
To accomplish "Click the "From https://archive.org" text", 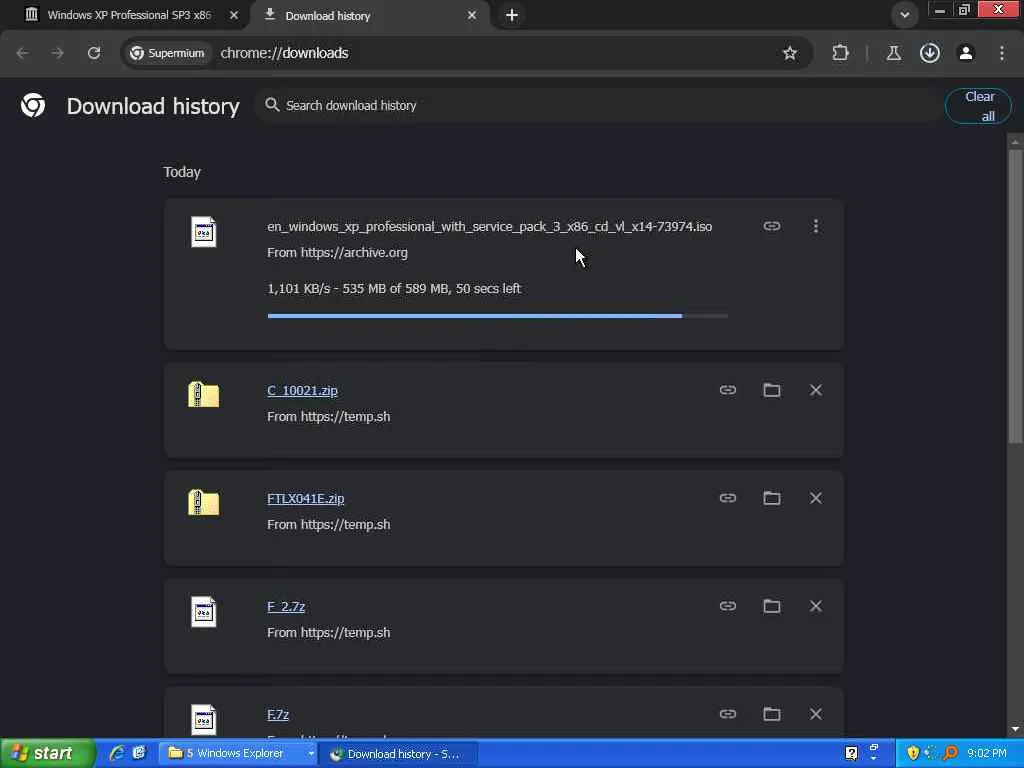I will 338,253.
